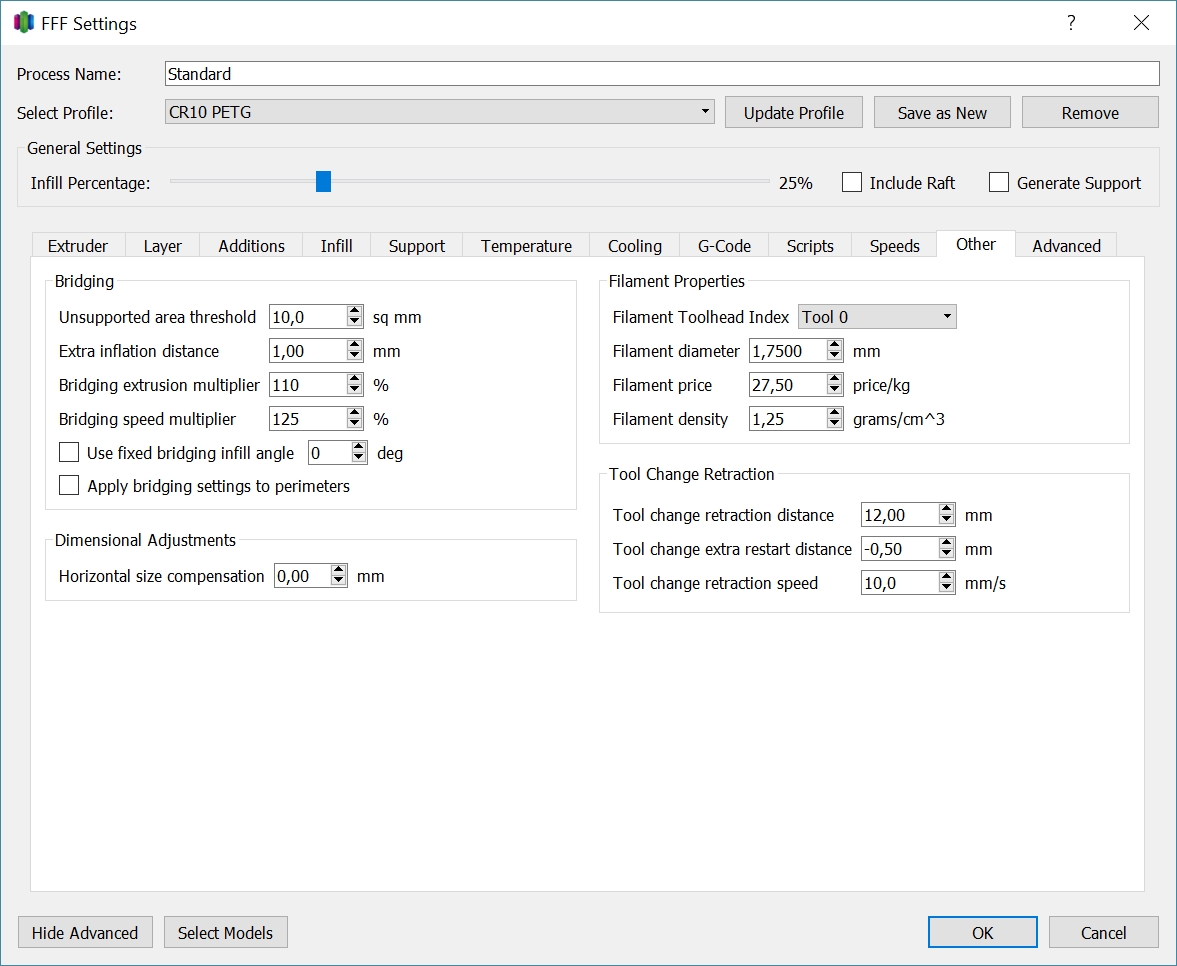1177x966 pixels.
Task: Click the Update Profile button
Action: tap(793, 113)
